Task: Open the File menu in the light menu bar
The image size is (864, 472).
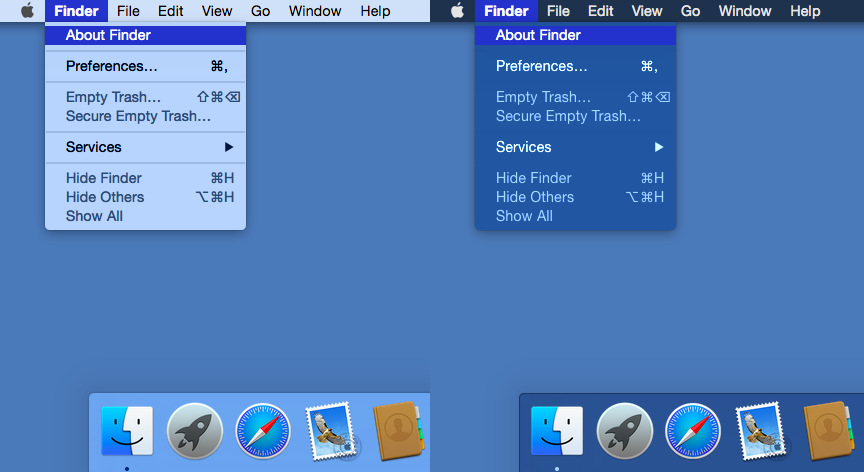Action: pyautogui.click(x=128, y=11)
